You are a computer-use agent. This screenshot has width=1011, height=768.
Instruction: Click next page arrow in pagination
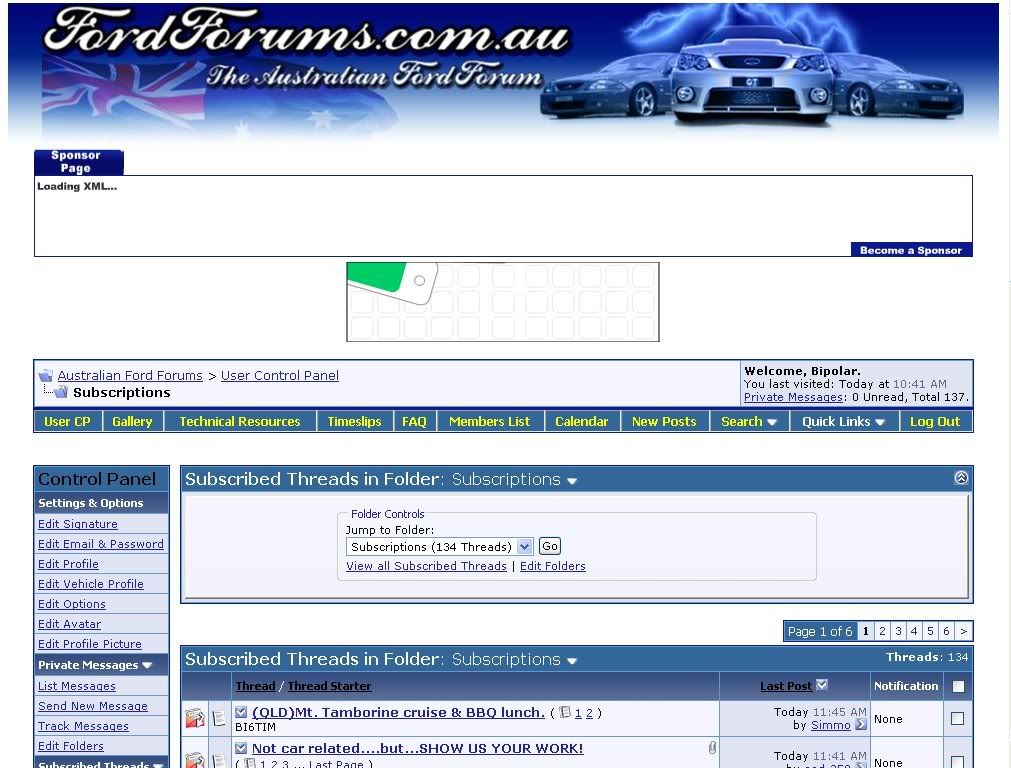point(963,631)
